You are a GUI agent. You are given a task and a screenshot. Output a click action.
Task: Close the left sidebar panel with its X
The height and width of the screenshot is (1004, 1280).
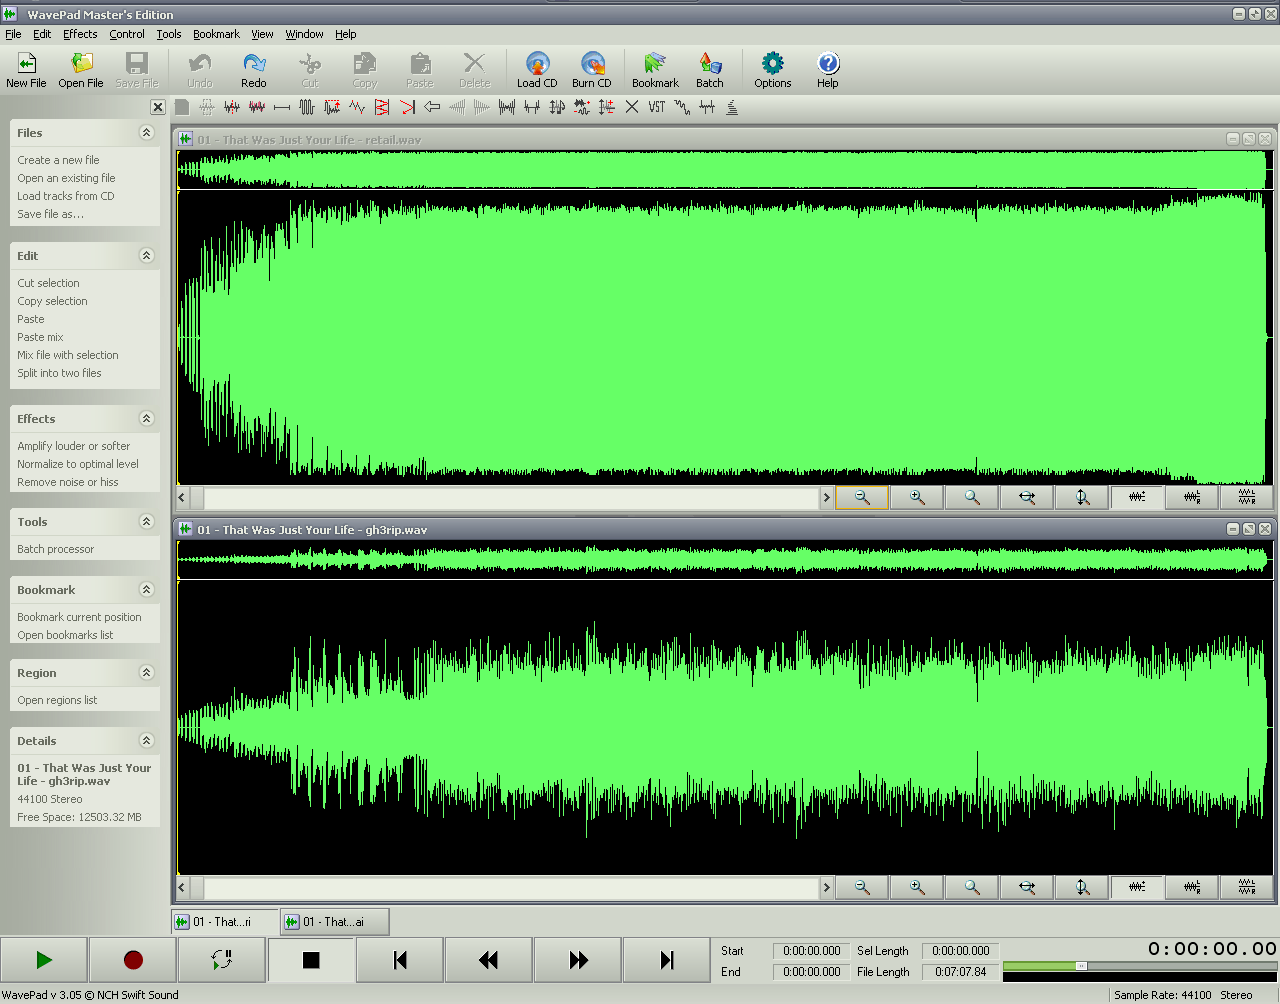(x=158, y=107)
